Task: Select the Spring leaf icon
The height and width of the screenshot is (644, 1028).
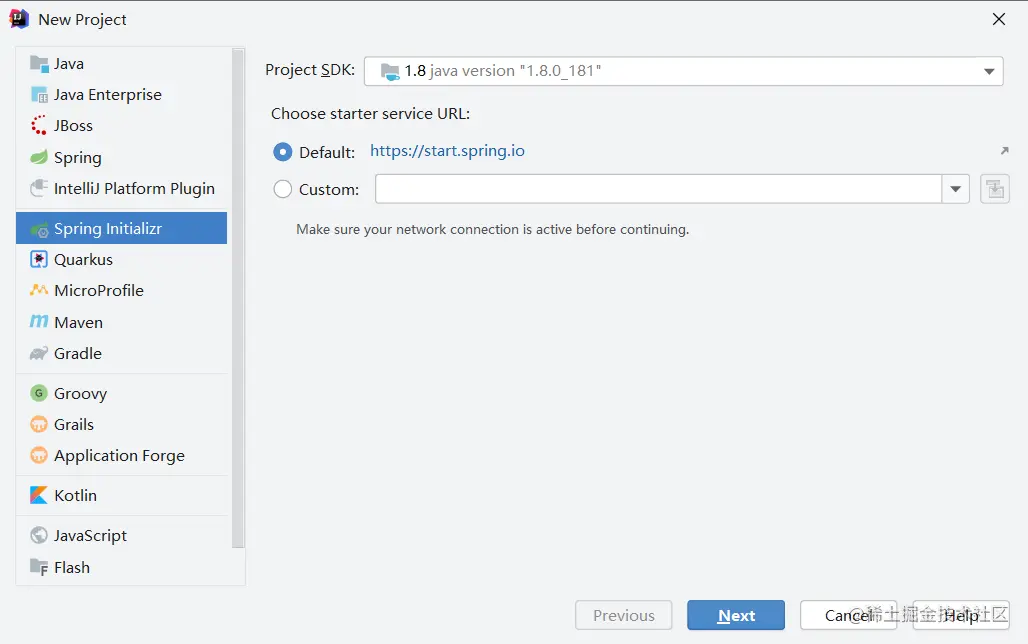Action: coord(39,157)
